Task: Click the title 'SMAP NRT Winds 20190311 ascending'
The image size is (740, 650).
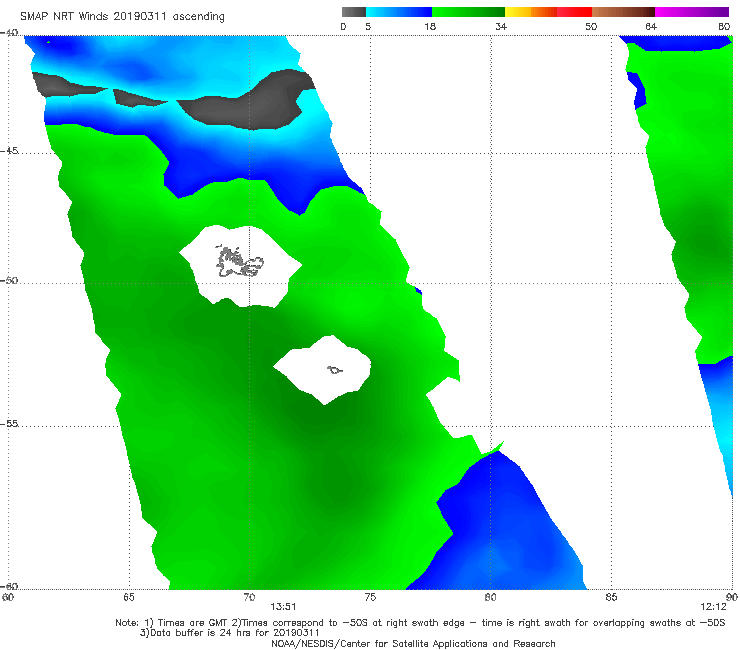Action: coord(122,17)
